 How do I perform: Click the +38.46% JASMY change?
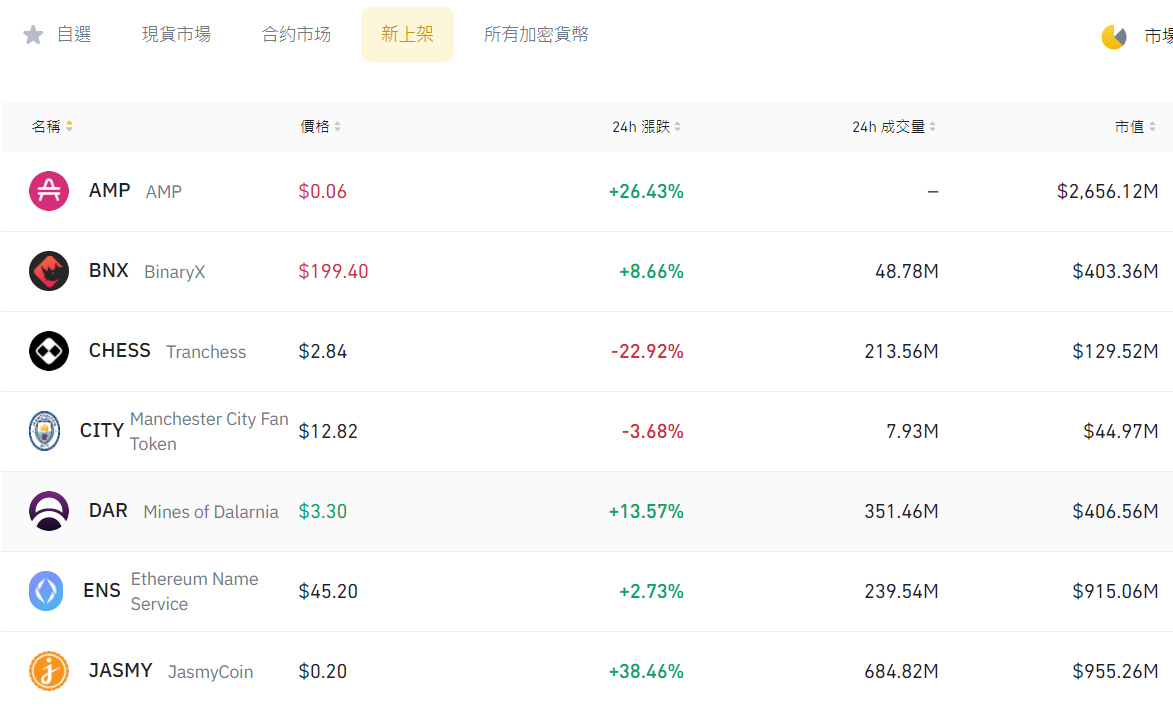click(x=646, y=672)
